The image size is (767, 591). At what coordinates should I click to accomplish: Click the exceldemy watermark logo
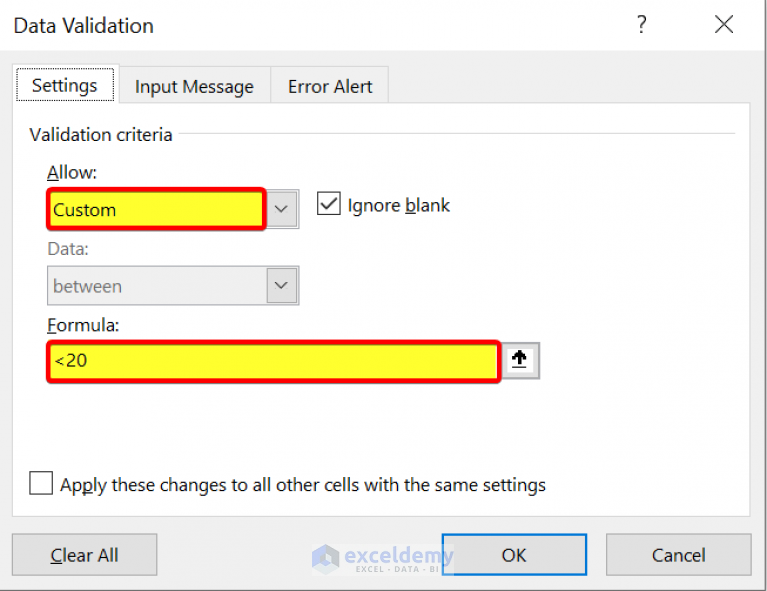pyautogui.click(x=383, y=559)
